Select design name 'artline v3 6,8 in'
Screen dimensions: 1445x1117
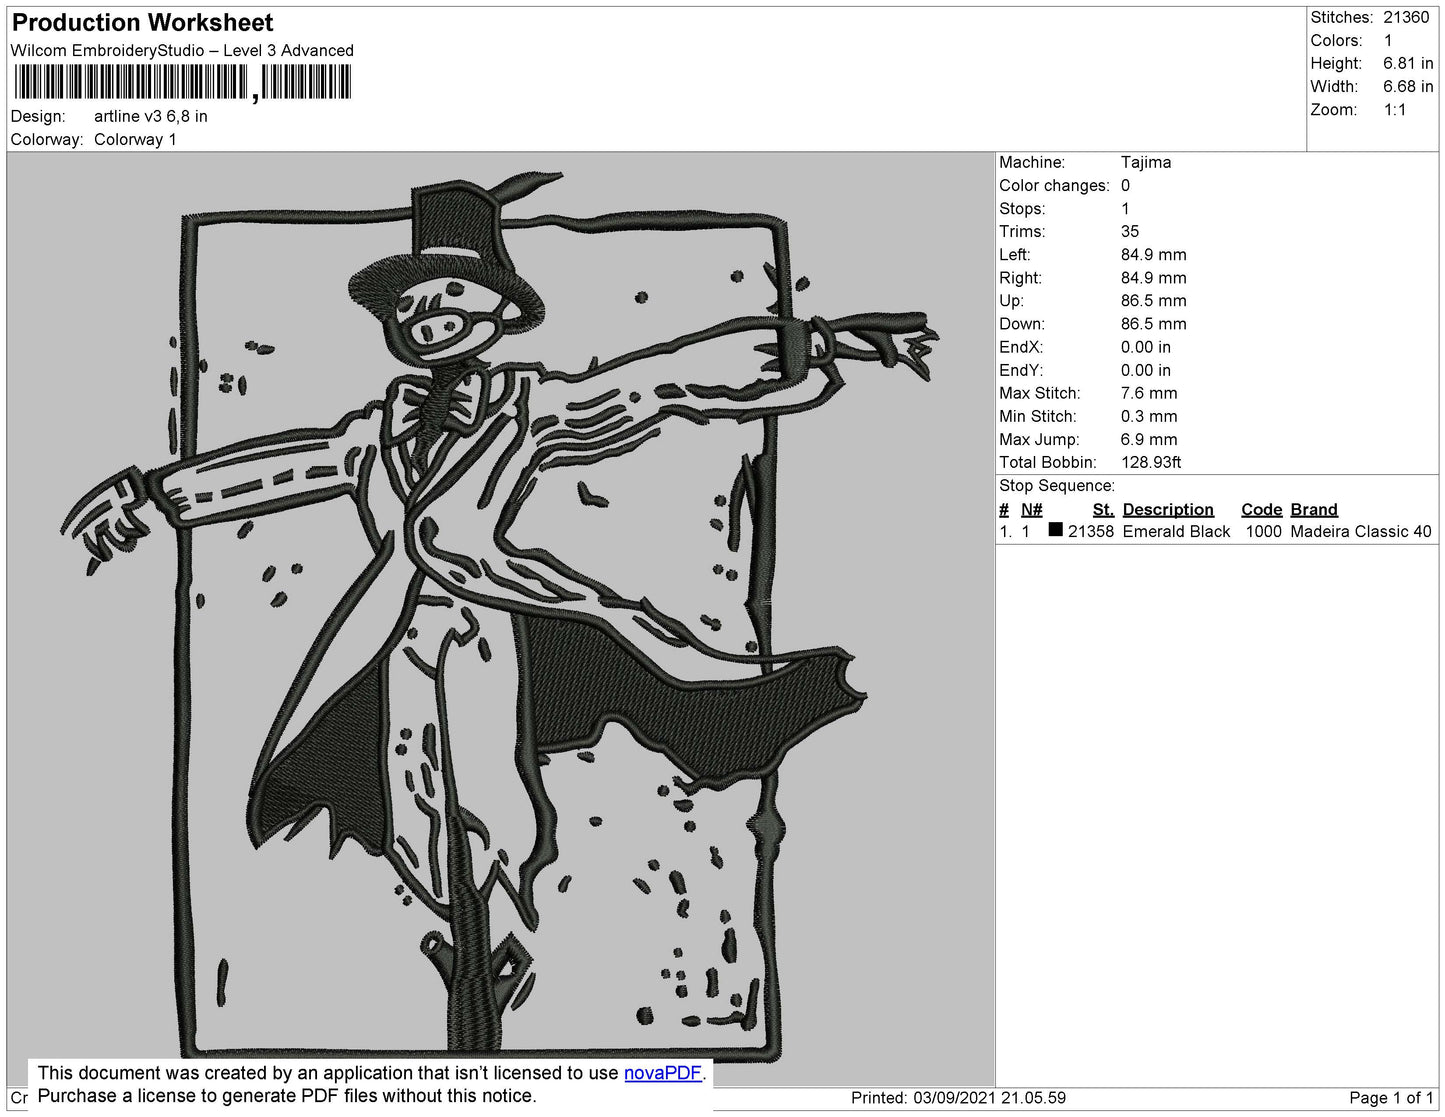[x=151, y=116]
